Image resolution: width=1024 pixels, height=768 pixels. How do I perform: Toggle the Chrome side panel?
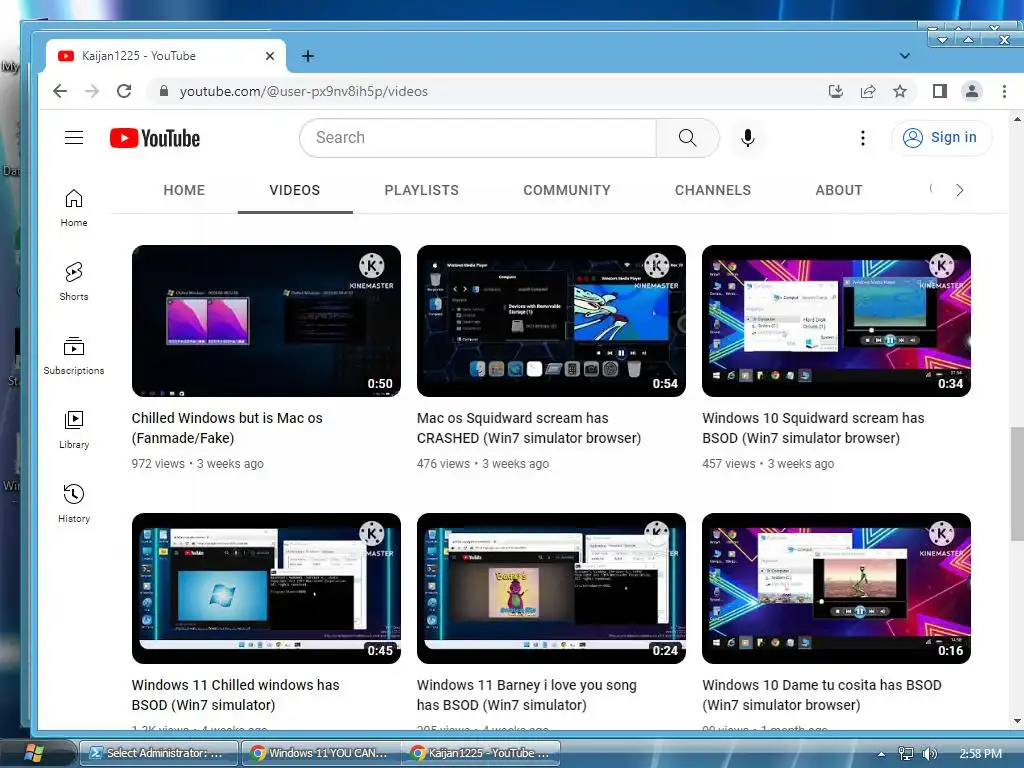tap(940, 91)
